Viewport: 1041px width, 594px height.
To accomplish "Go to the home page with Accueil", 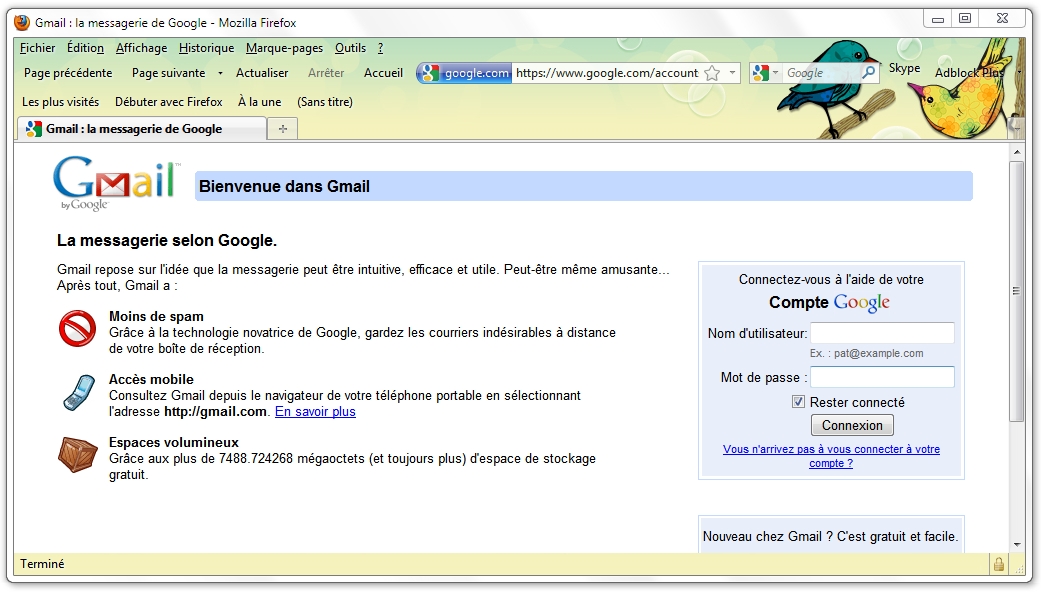I will click(383, 73).
